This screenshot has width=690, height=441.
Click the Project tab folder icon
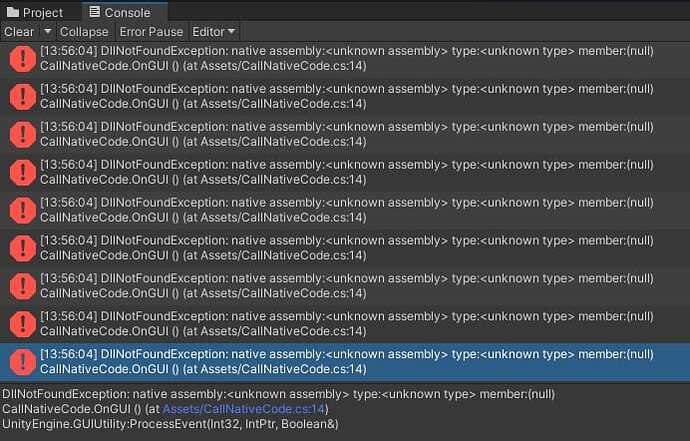point(13,12)
